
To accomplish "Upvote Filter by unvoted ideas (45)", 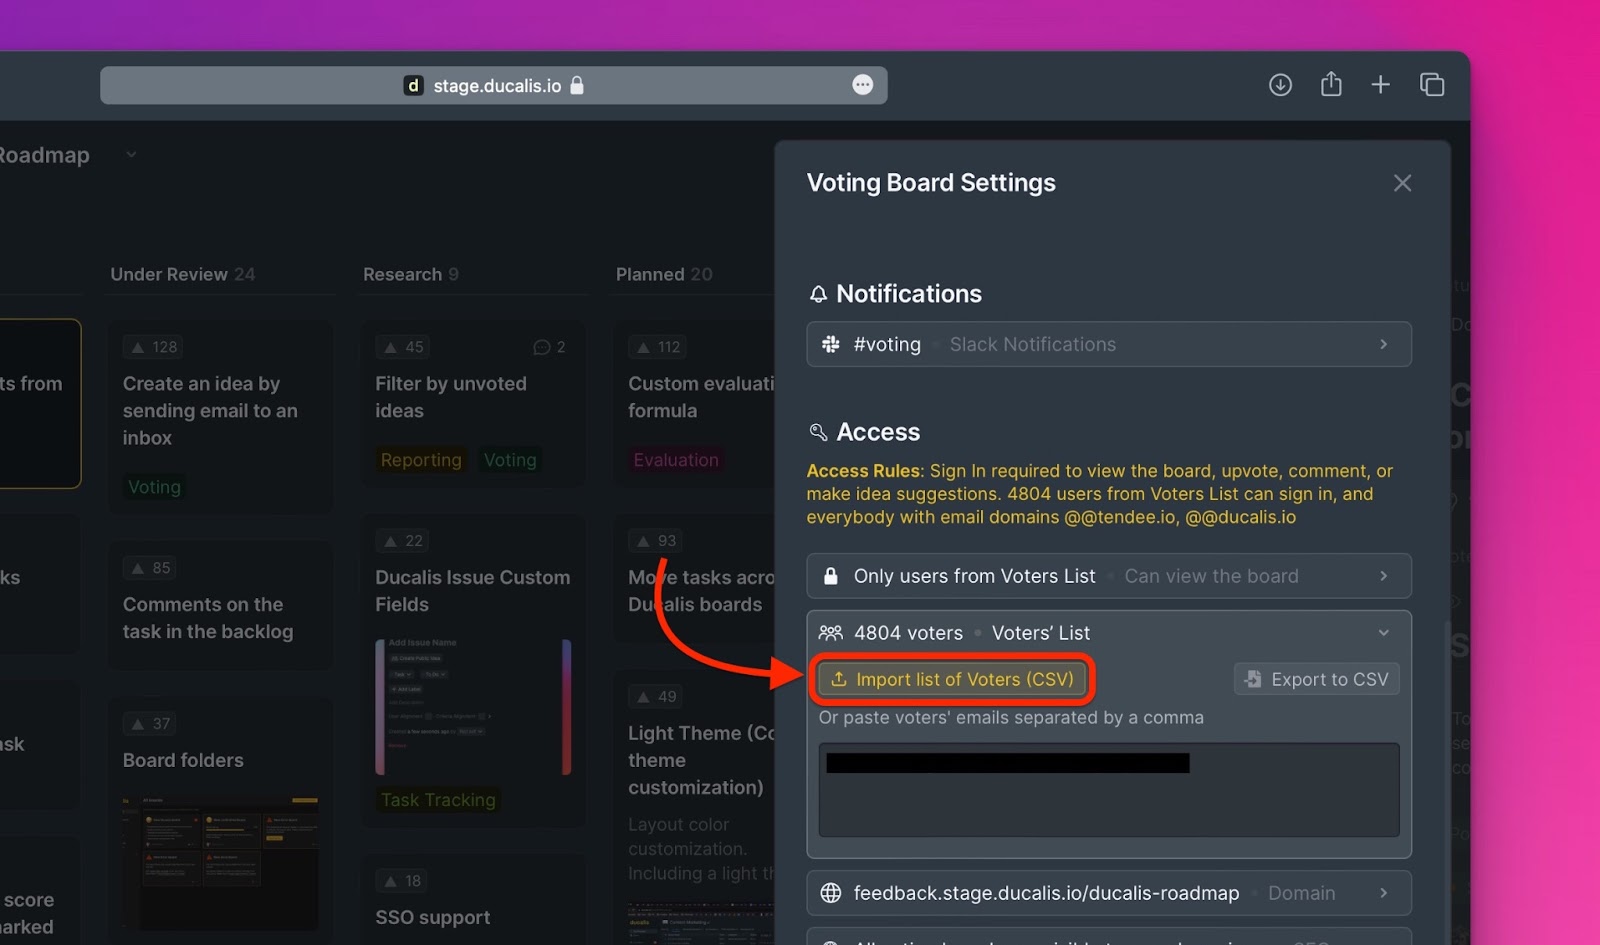I will pos(403,347).
